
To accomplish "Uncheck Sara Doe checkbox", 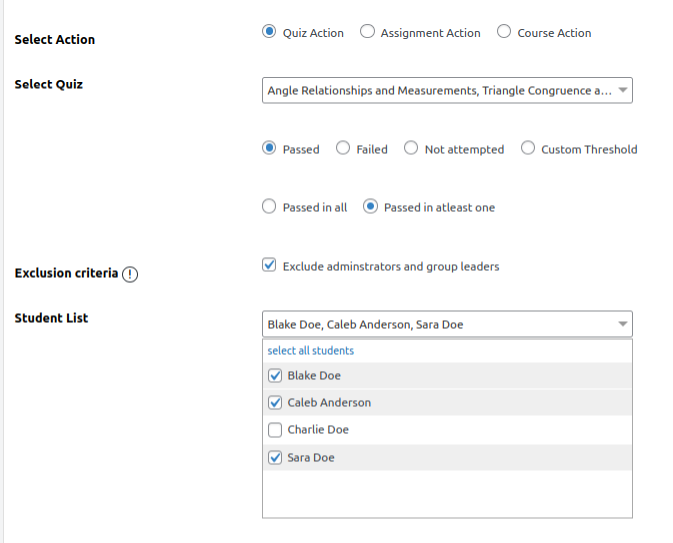I will click(275, 458).
